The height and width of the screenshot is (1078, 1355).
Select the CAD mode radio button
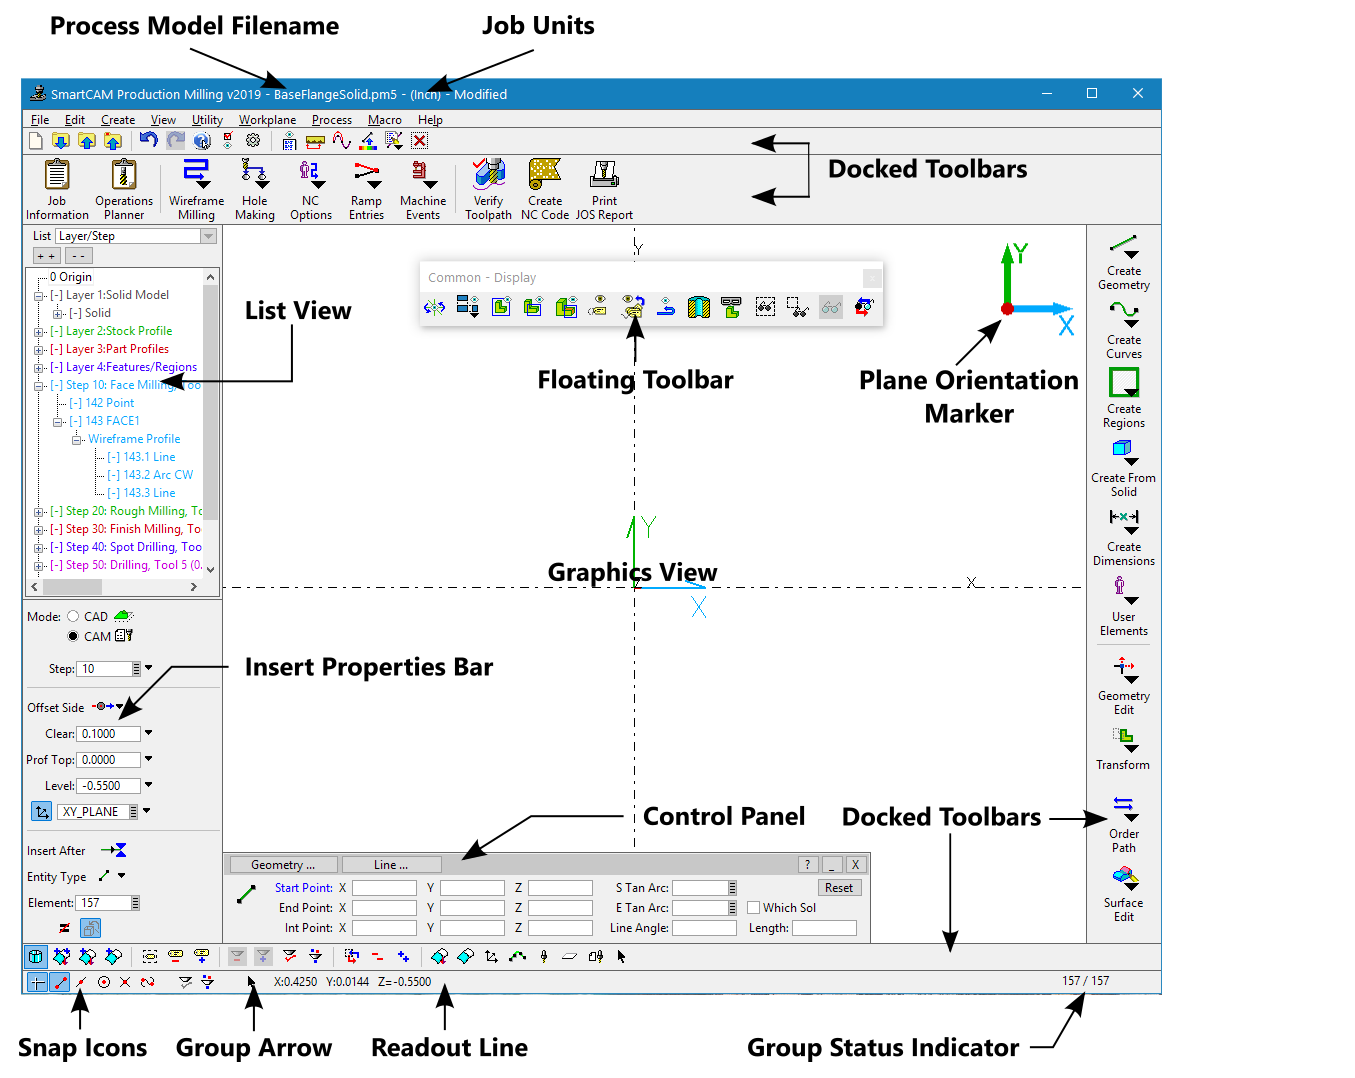[x=73, y=616]
